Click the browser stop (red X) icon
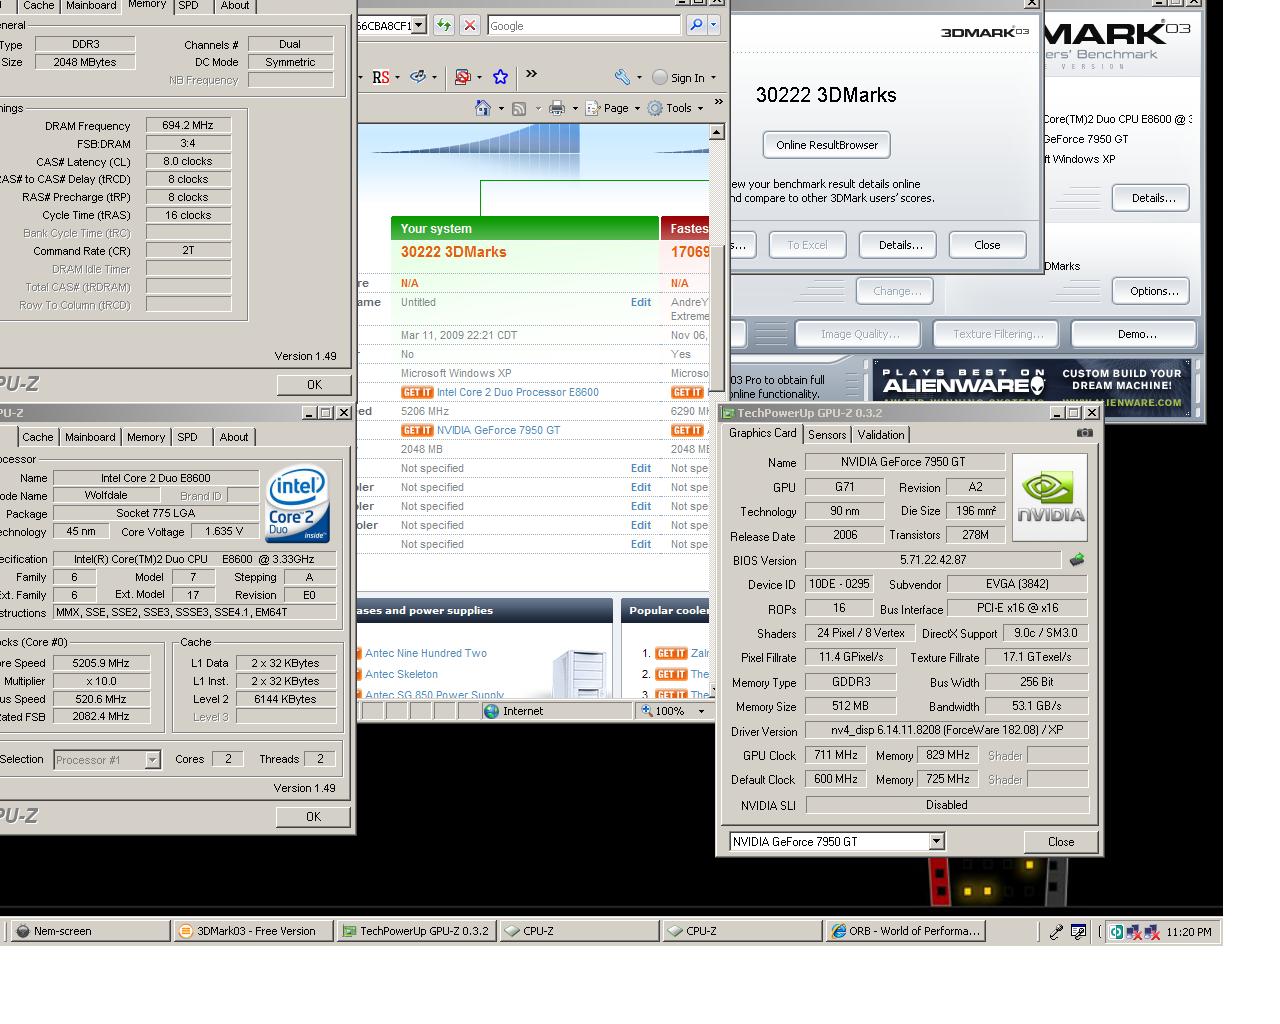Viewport: 1280px width, 1024px height. 469,25
